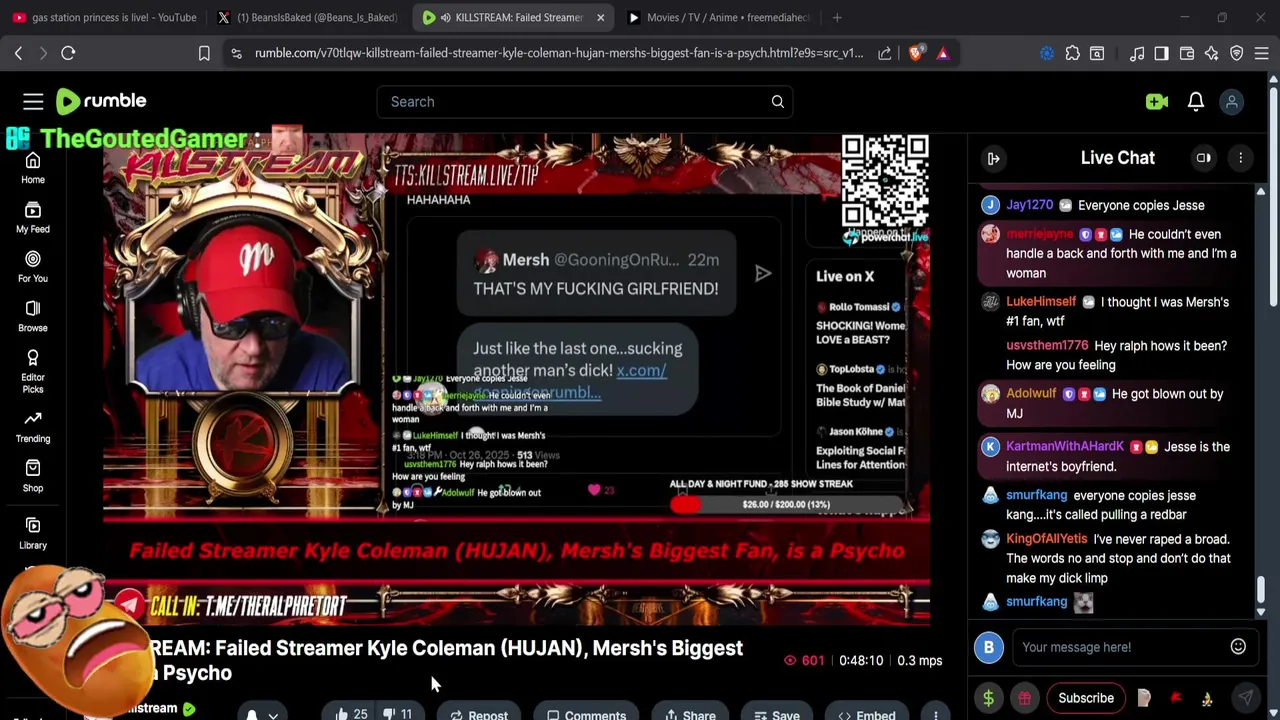
Task: Click the Brave Shields lion icon
Action: coord(916,53)
